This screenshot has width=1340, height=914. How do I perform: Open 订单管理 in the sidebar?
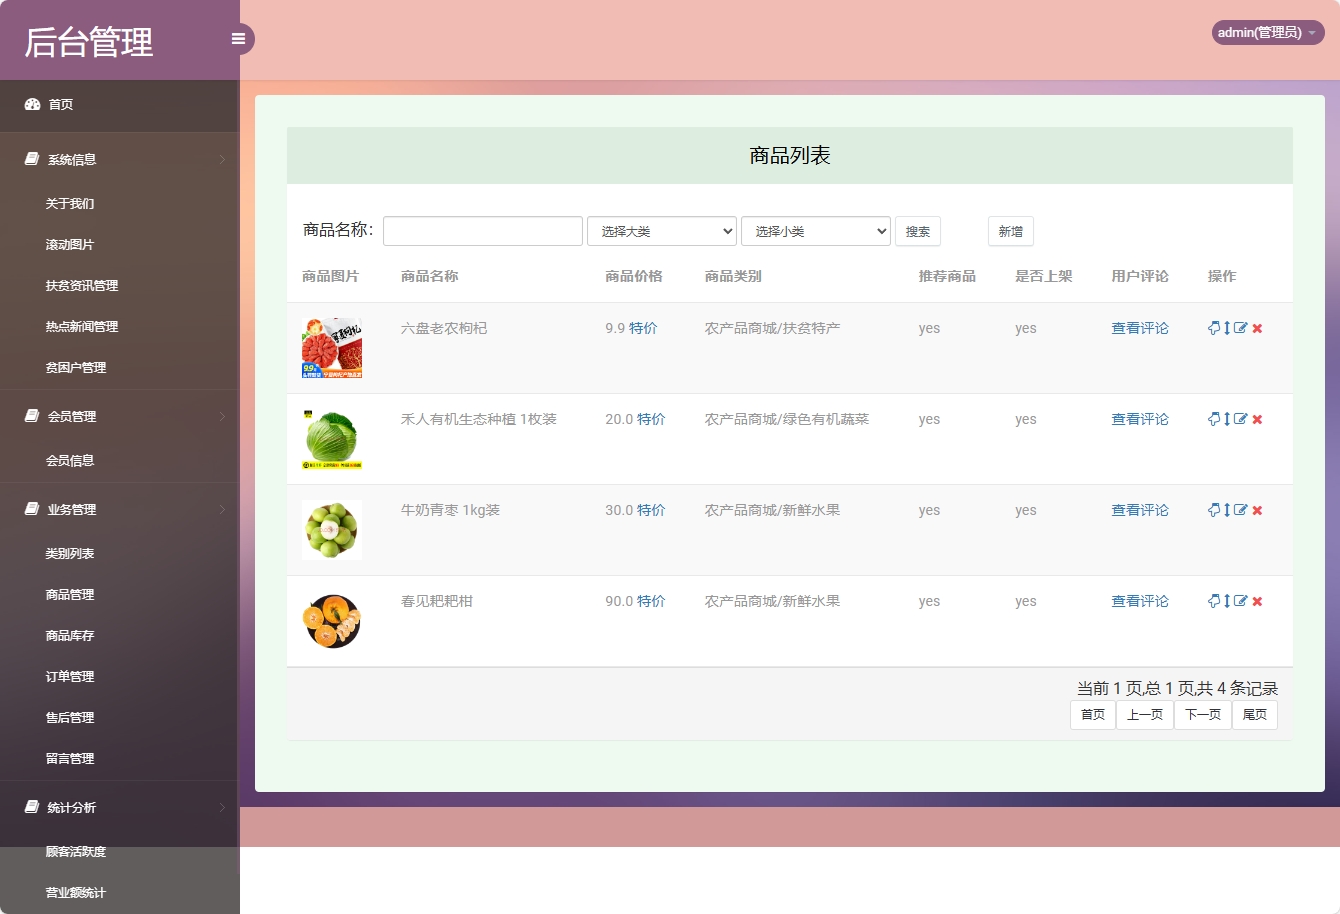pyautogui.click(x=70, y=676)
